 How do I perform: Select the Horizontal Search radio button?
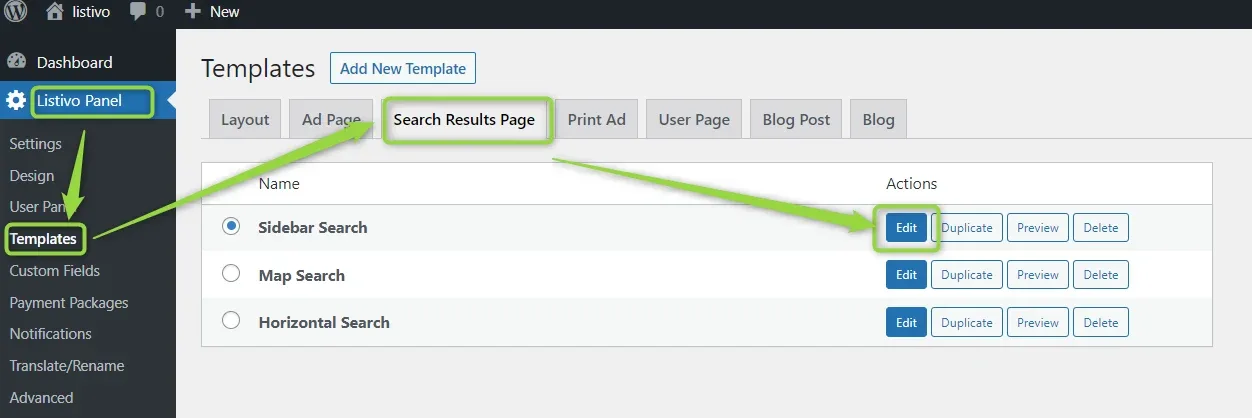tap(231, 321)
